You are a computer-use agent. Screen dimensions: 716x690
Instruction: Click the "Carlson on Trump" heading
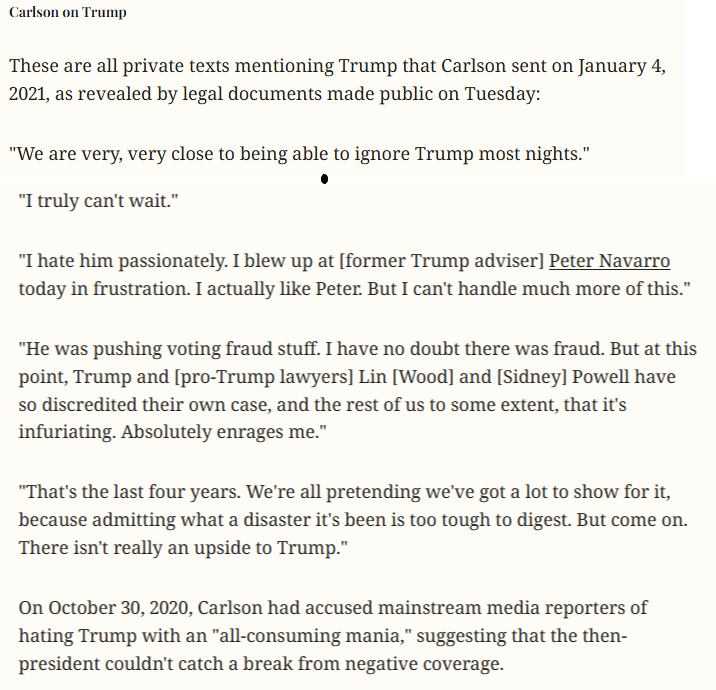click(x=68, y=12)
